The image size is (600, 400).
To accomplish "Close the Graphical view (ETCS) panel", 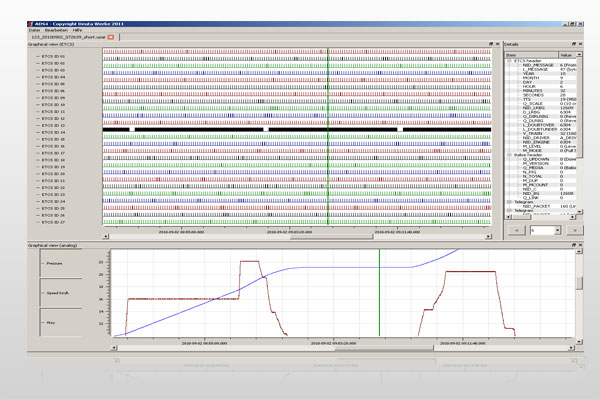I will 497,44.
